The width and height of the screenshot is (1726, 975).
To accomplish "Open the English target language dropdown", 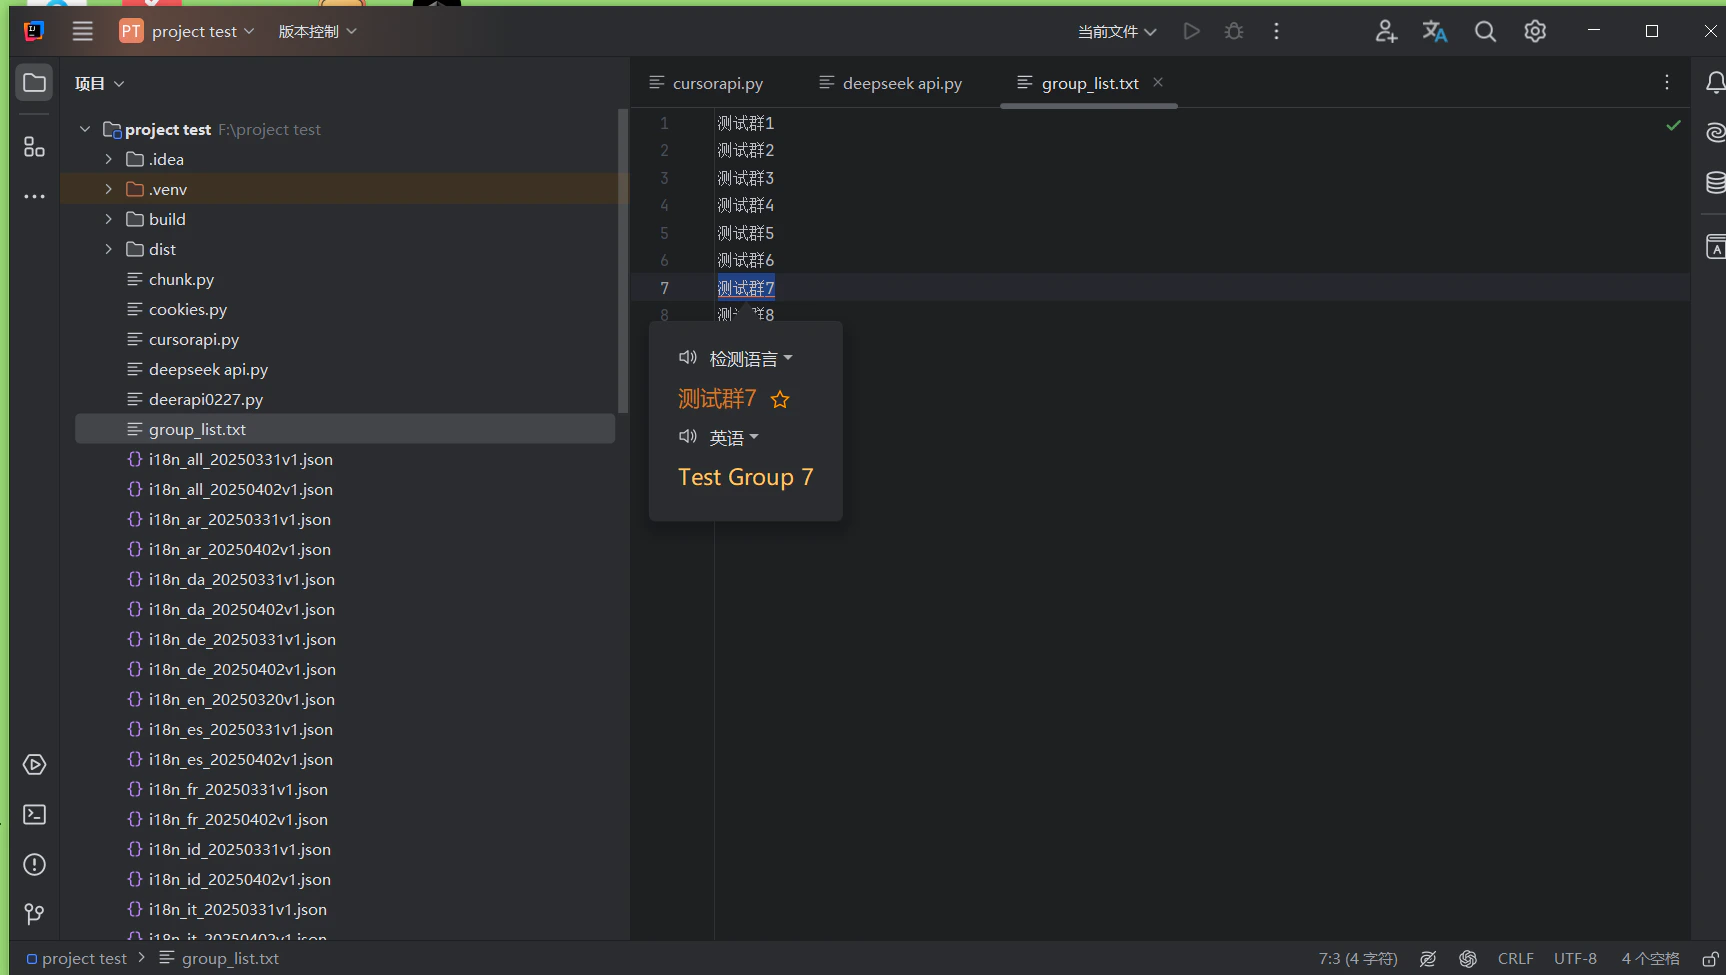I will (733, 438).
